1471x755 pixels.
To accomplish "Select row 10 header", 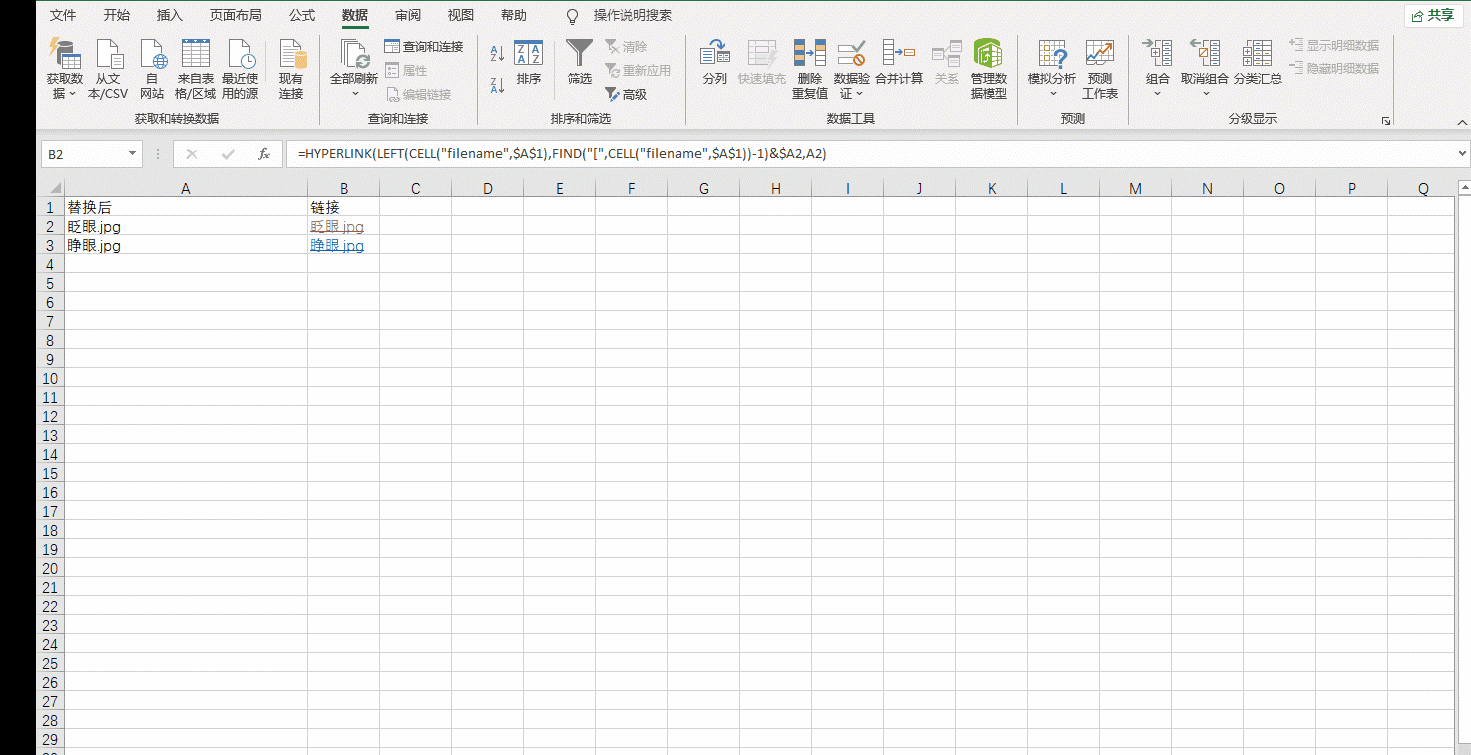I will [50, 379].
